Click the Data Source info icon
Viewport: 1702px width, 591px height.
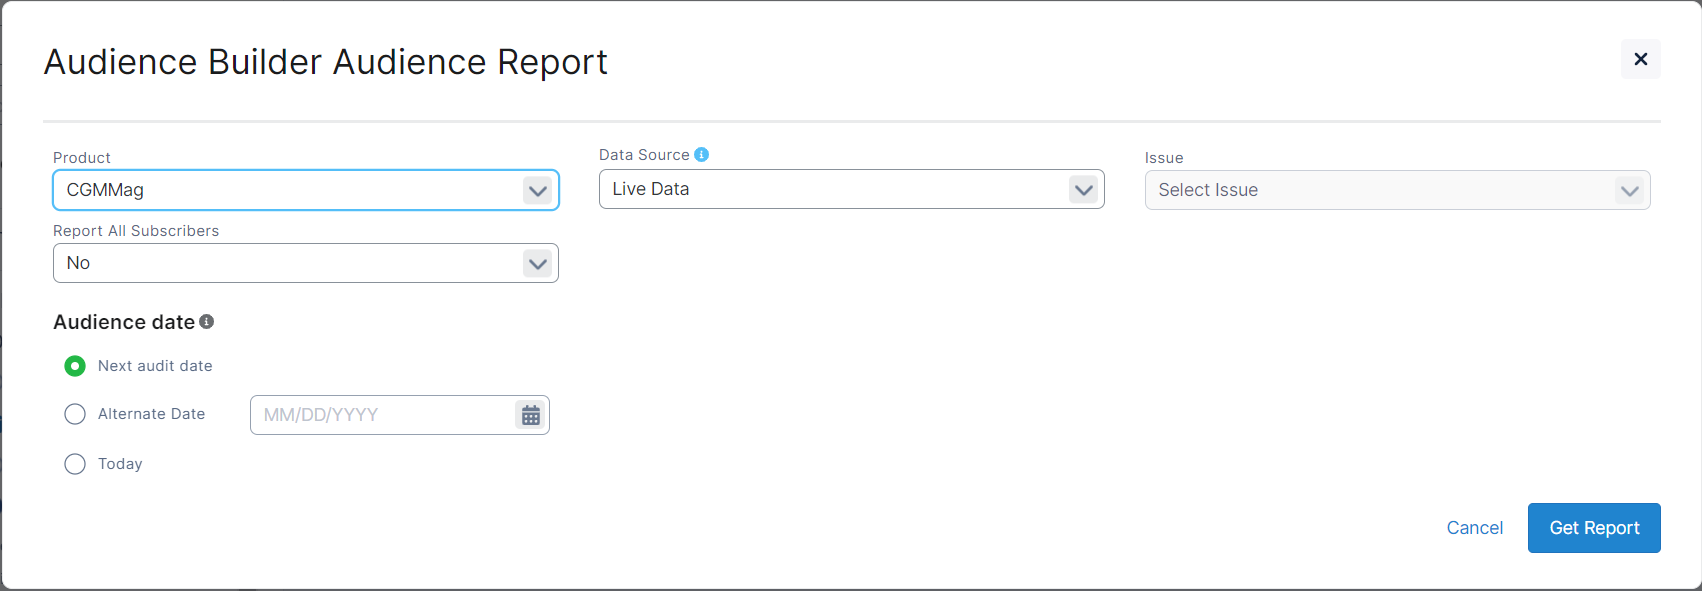tap(701, 155)
